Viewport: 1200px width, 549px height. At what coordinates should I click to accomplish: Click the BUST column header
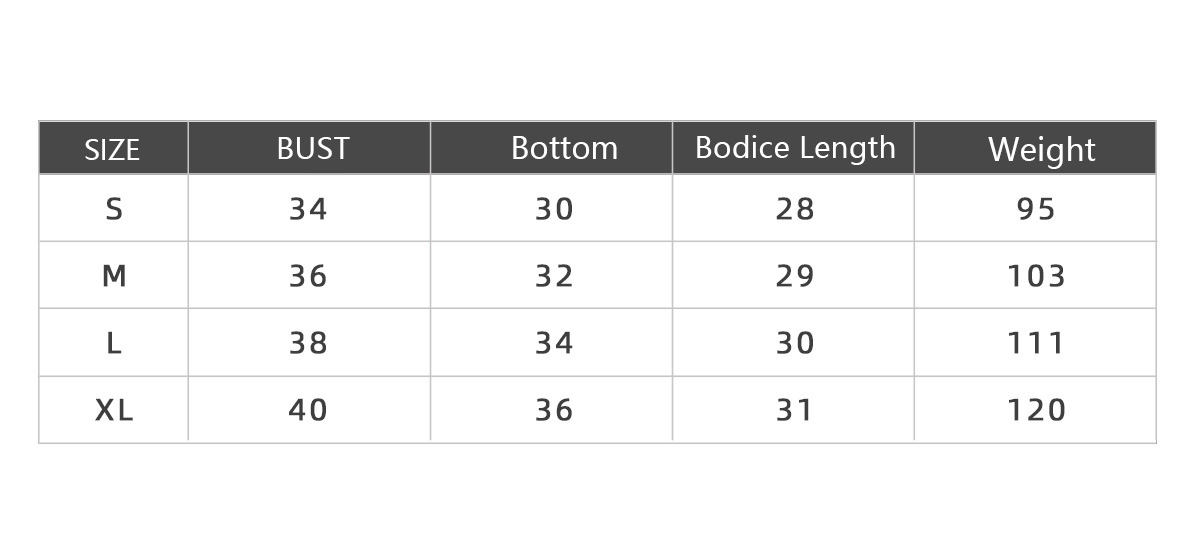(313, 149)
